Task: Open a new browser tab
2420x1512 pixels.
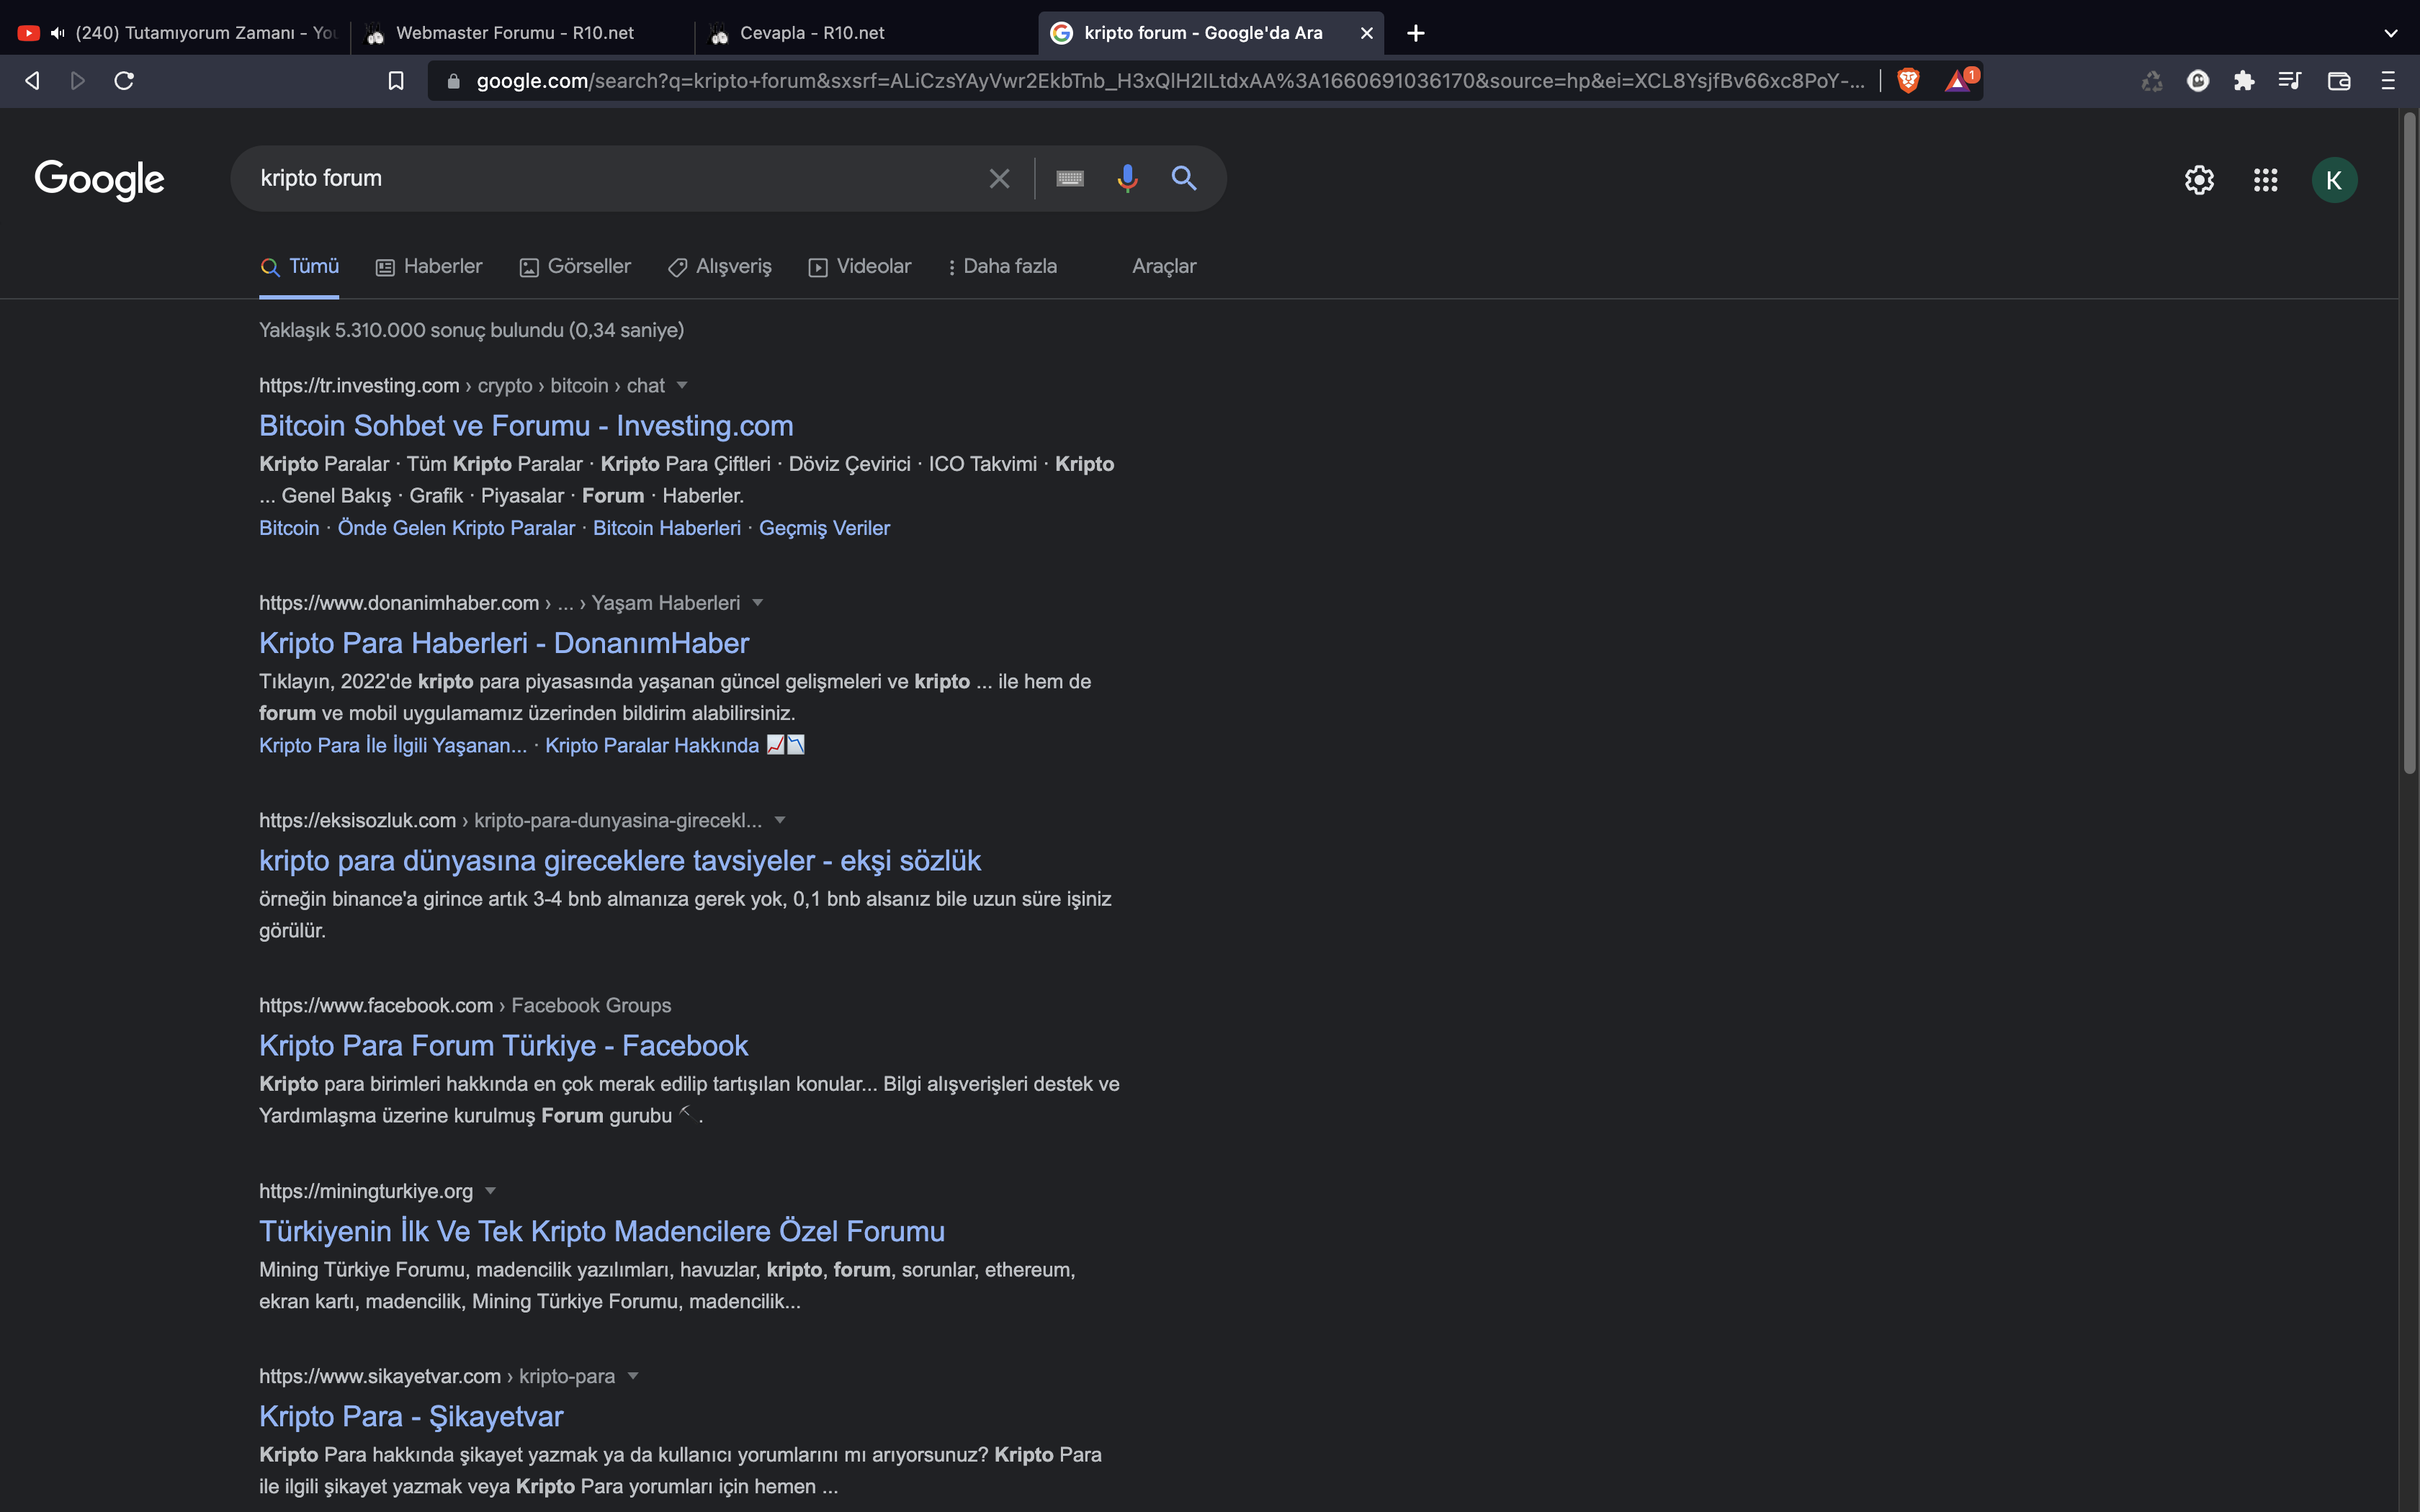Action: click(x=1416, y=33)
